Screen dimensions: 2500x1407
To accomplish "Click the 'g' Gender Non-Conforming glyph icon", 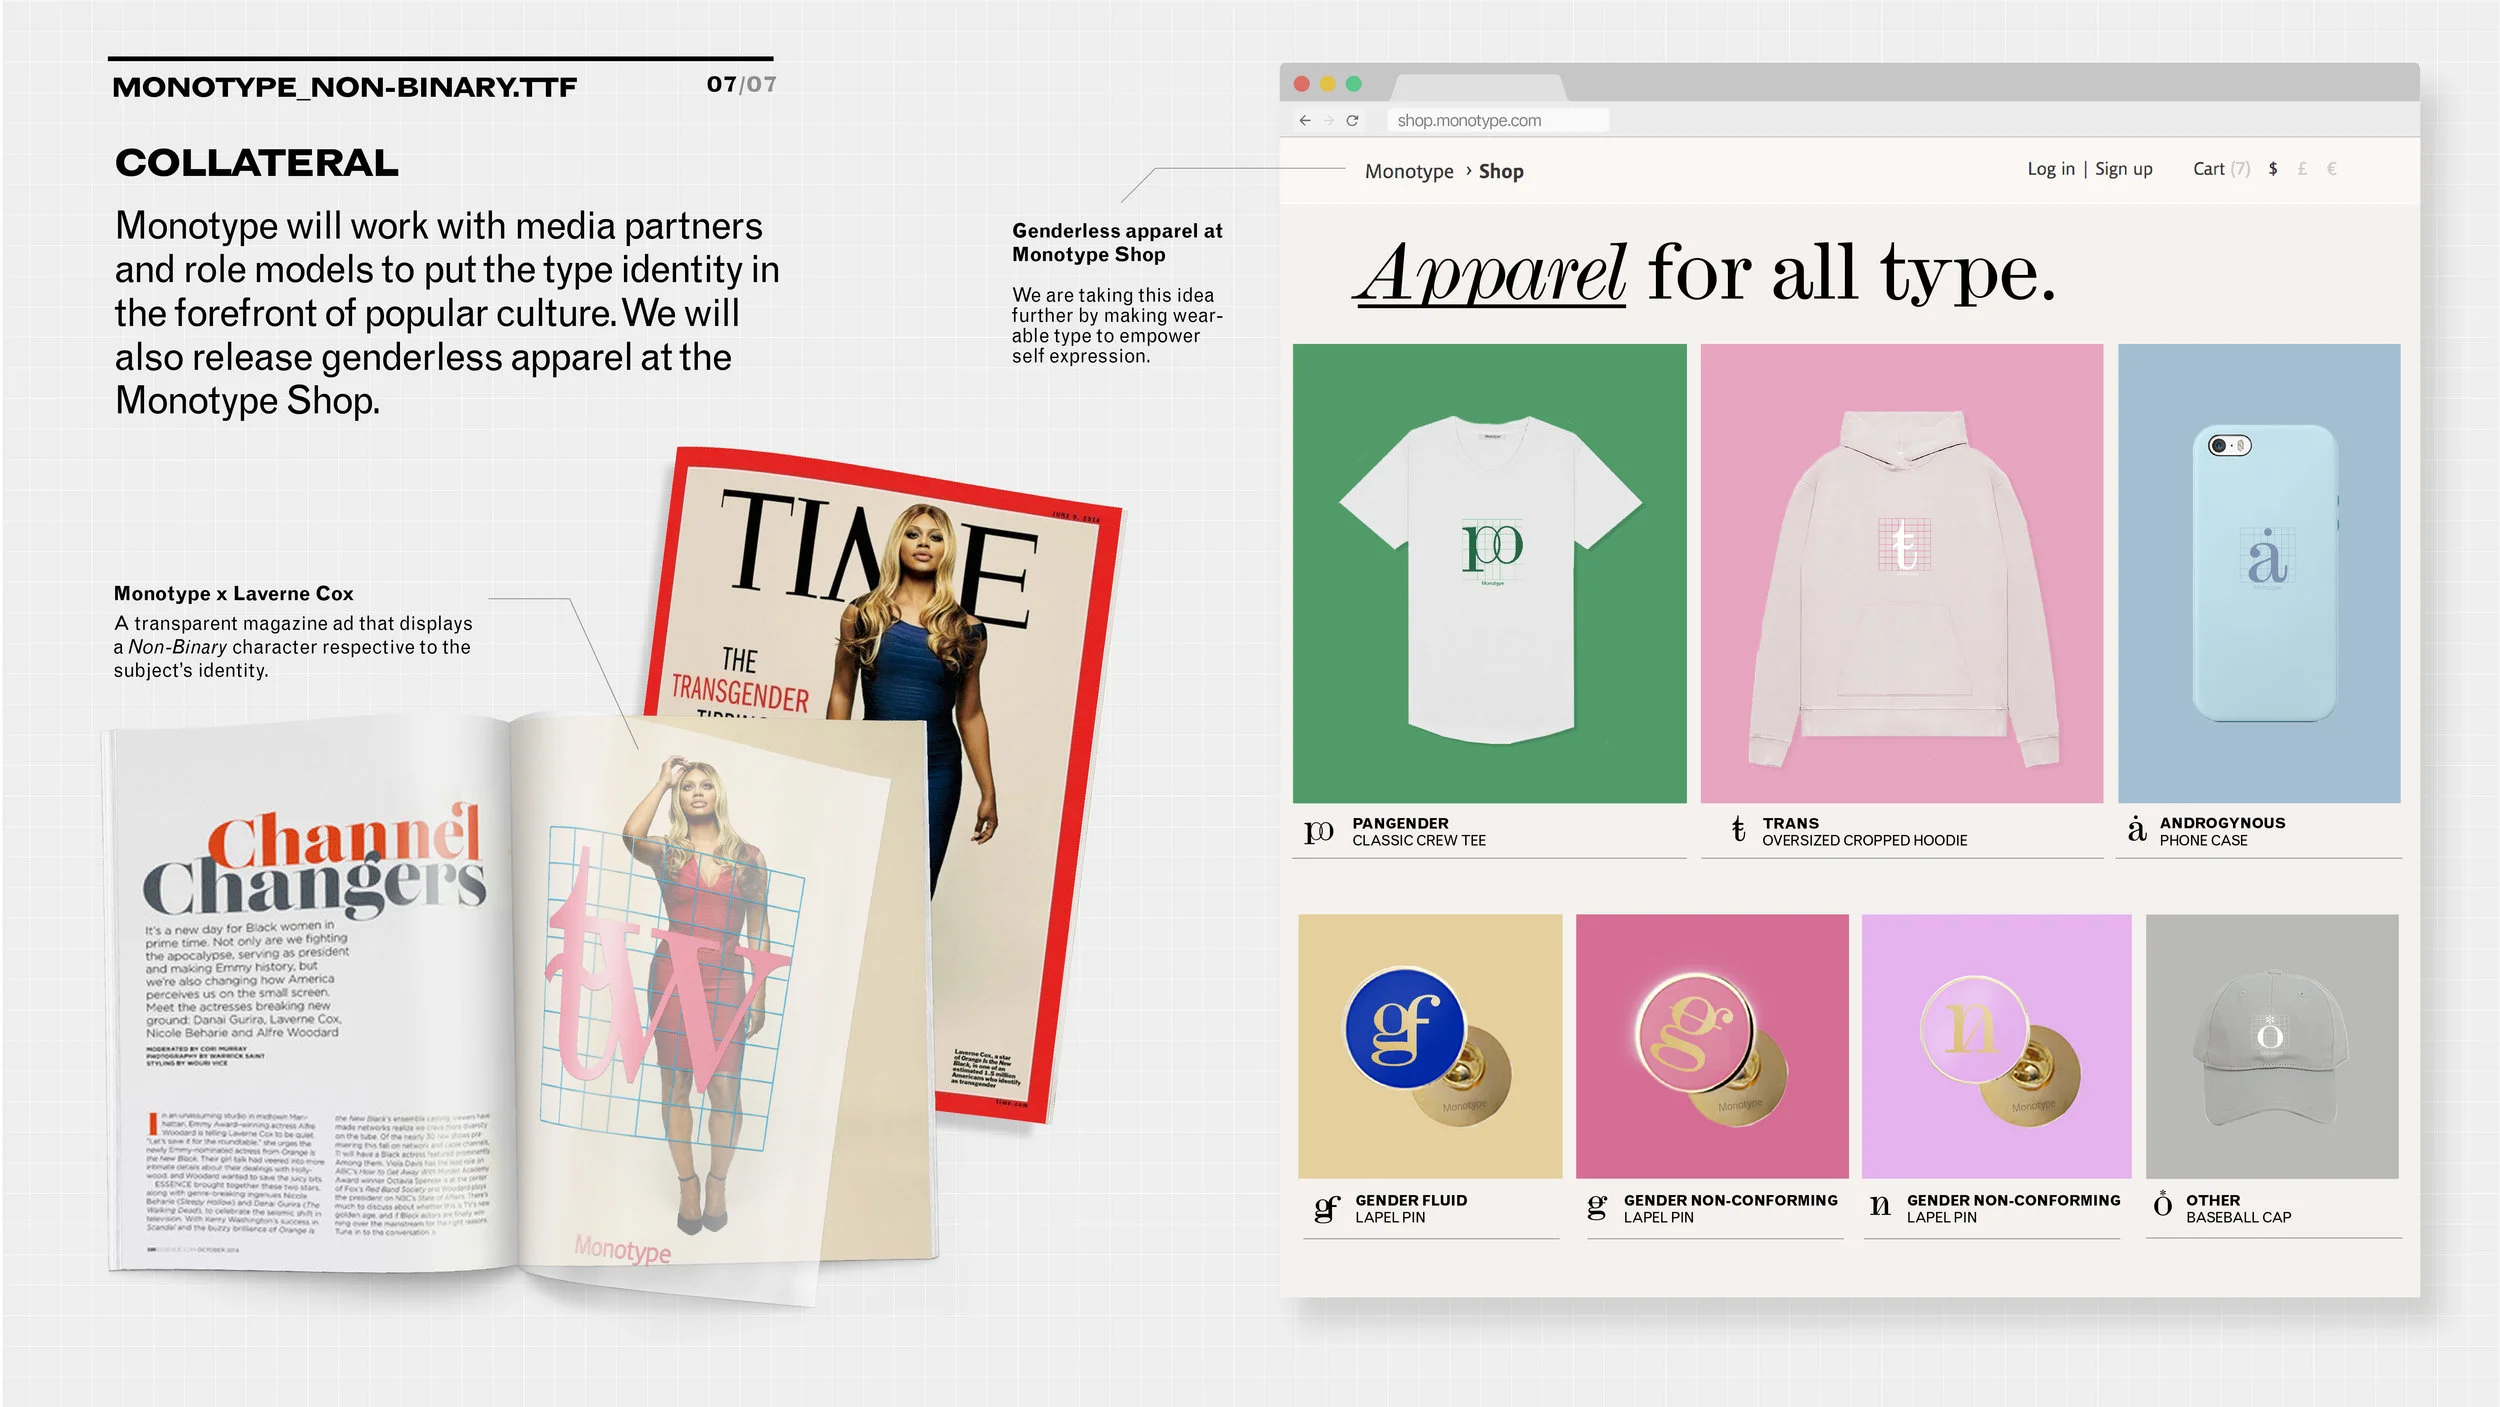I will point(1597,1207).
